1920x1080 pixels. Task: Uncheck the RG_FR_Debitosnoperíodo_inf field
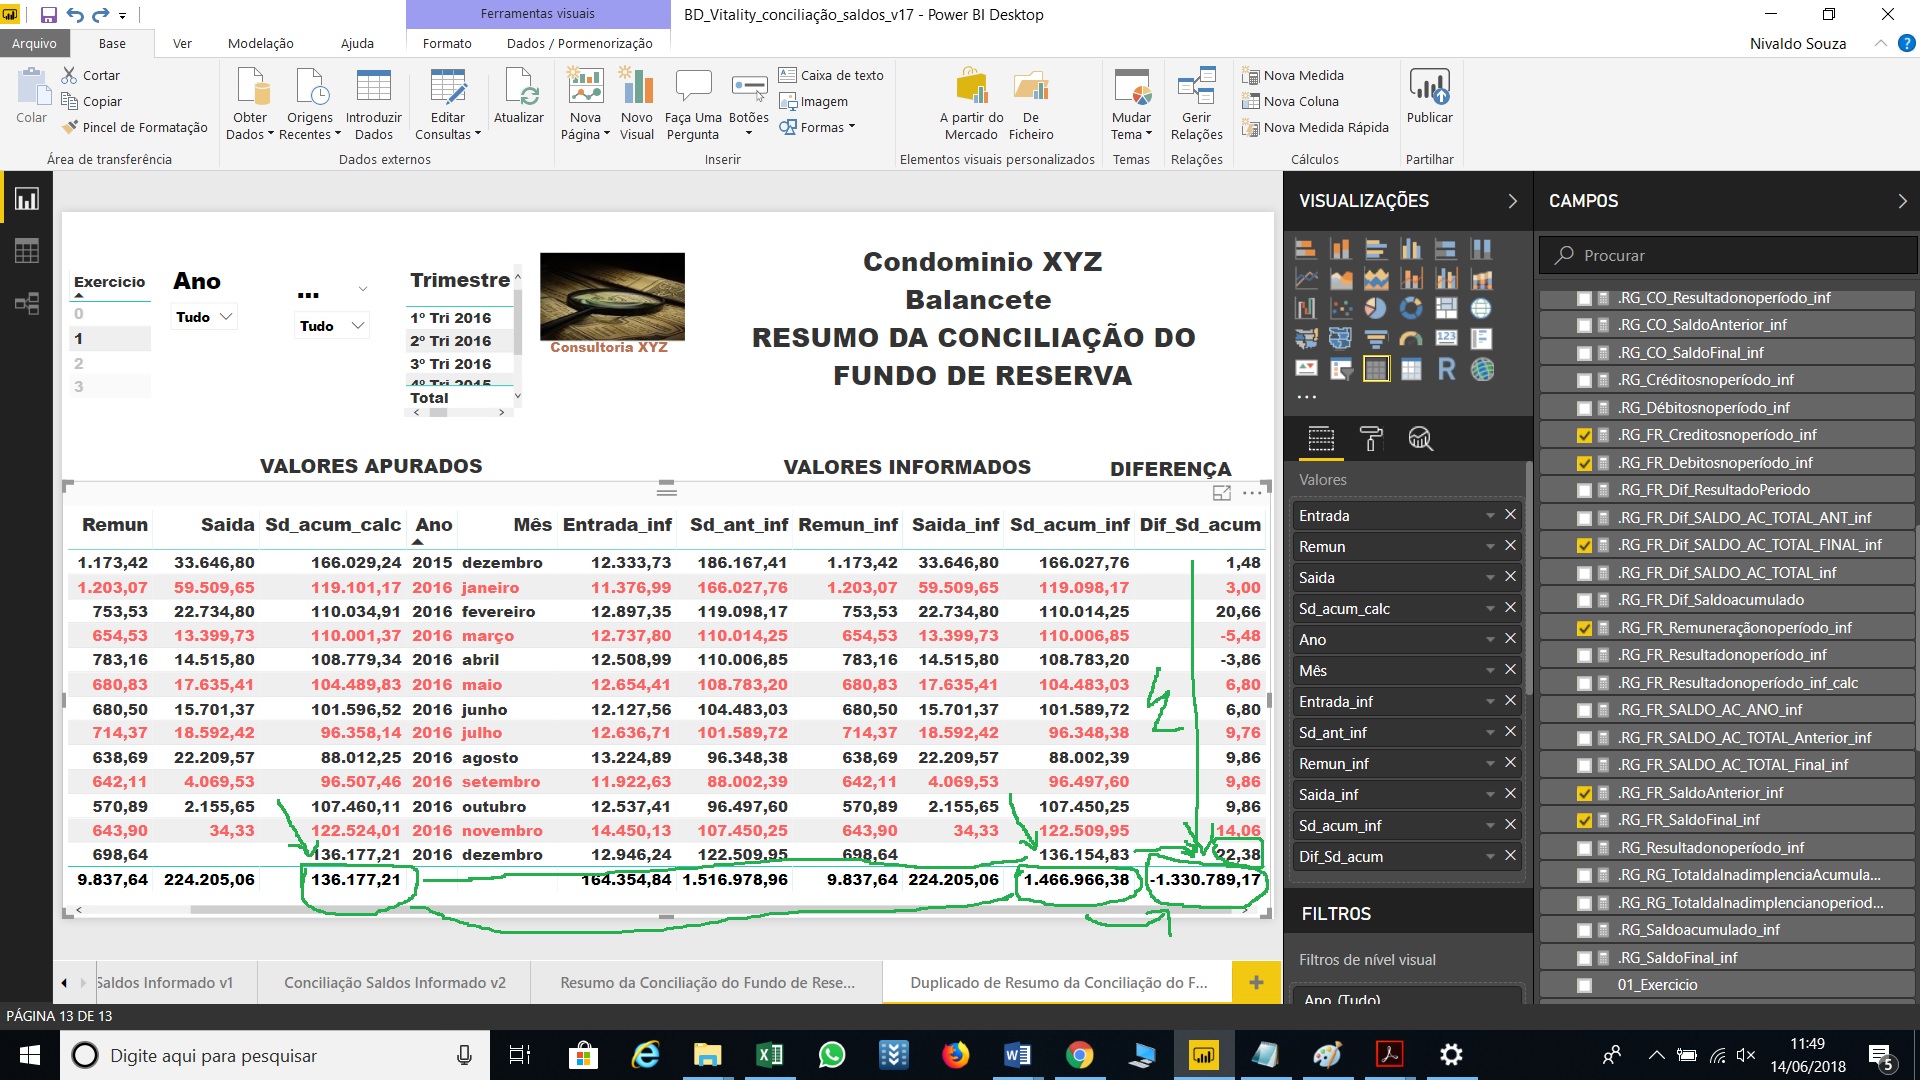[x=1584, y=463]
